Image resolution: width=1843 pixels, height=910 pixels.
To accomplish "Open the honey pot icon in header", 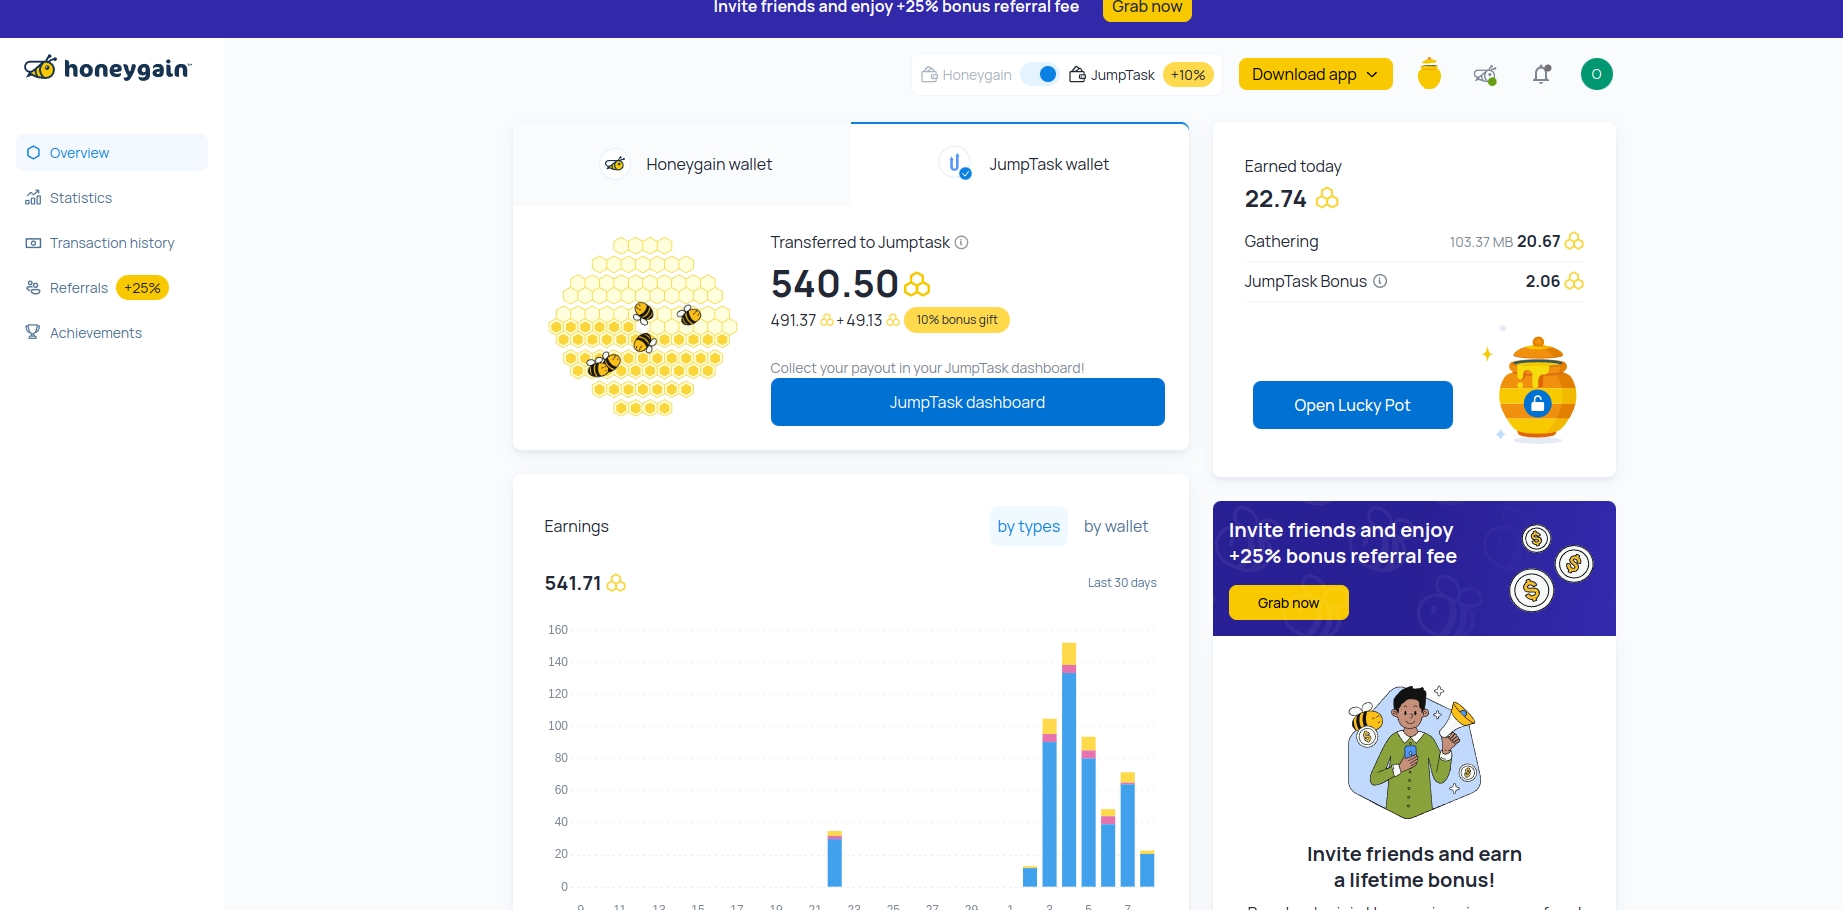I will coord(1429,74).
